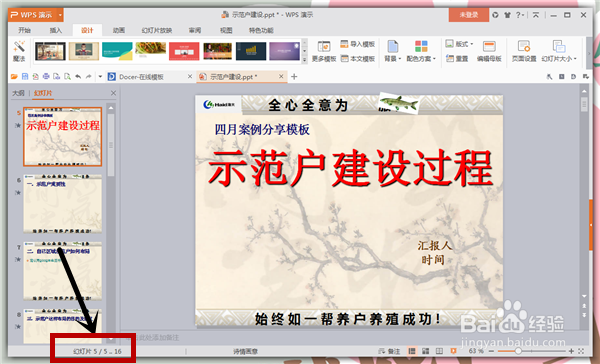Click the 备注 notes toggle
Screen dimensions: 600x364
390,351
